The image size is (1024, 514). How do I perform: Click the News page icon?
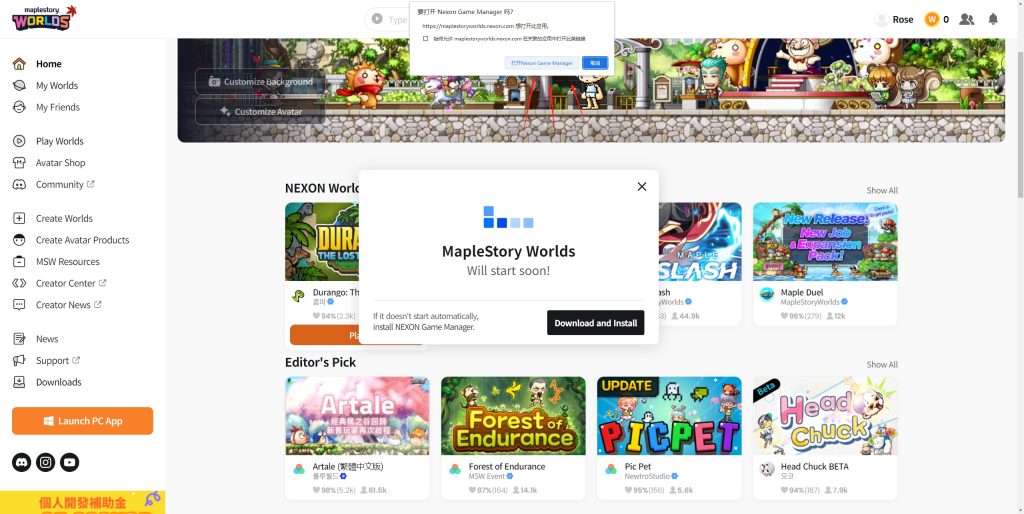[20, 339]
